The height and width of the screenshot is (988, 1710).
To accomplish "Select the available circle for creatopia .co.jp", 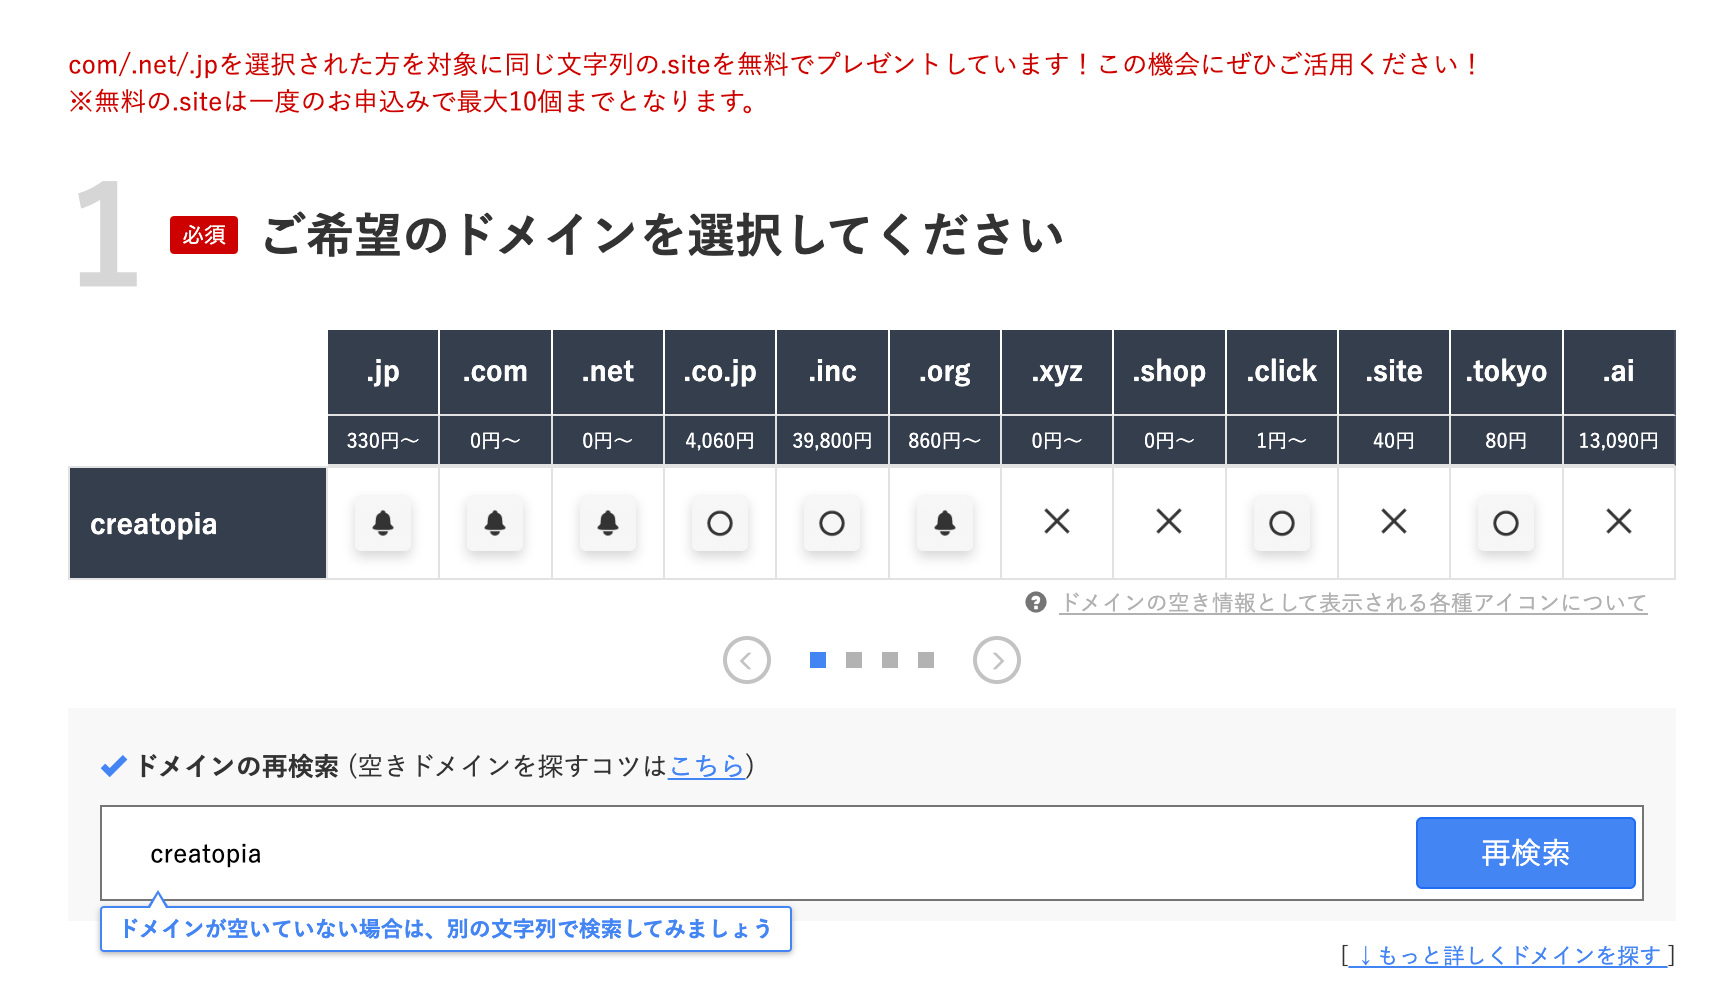I will [720, 523].
